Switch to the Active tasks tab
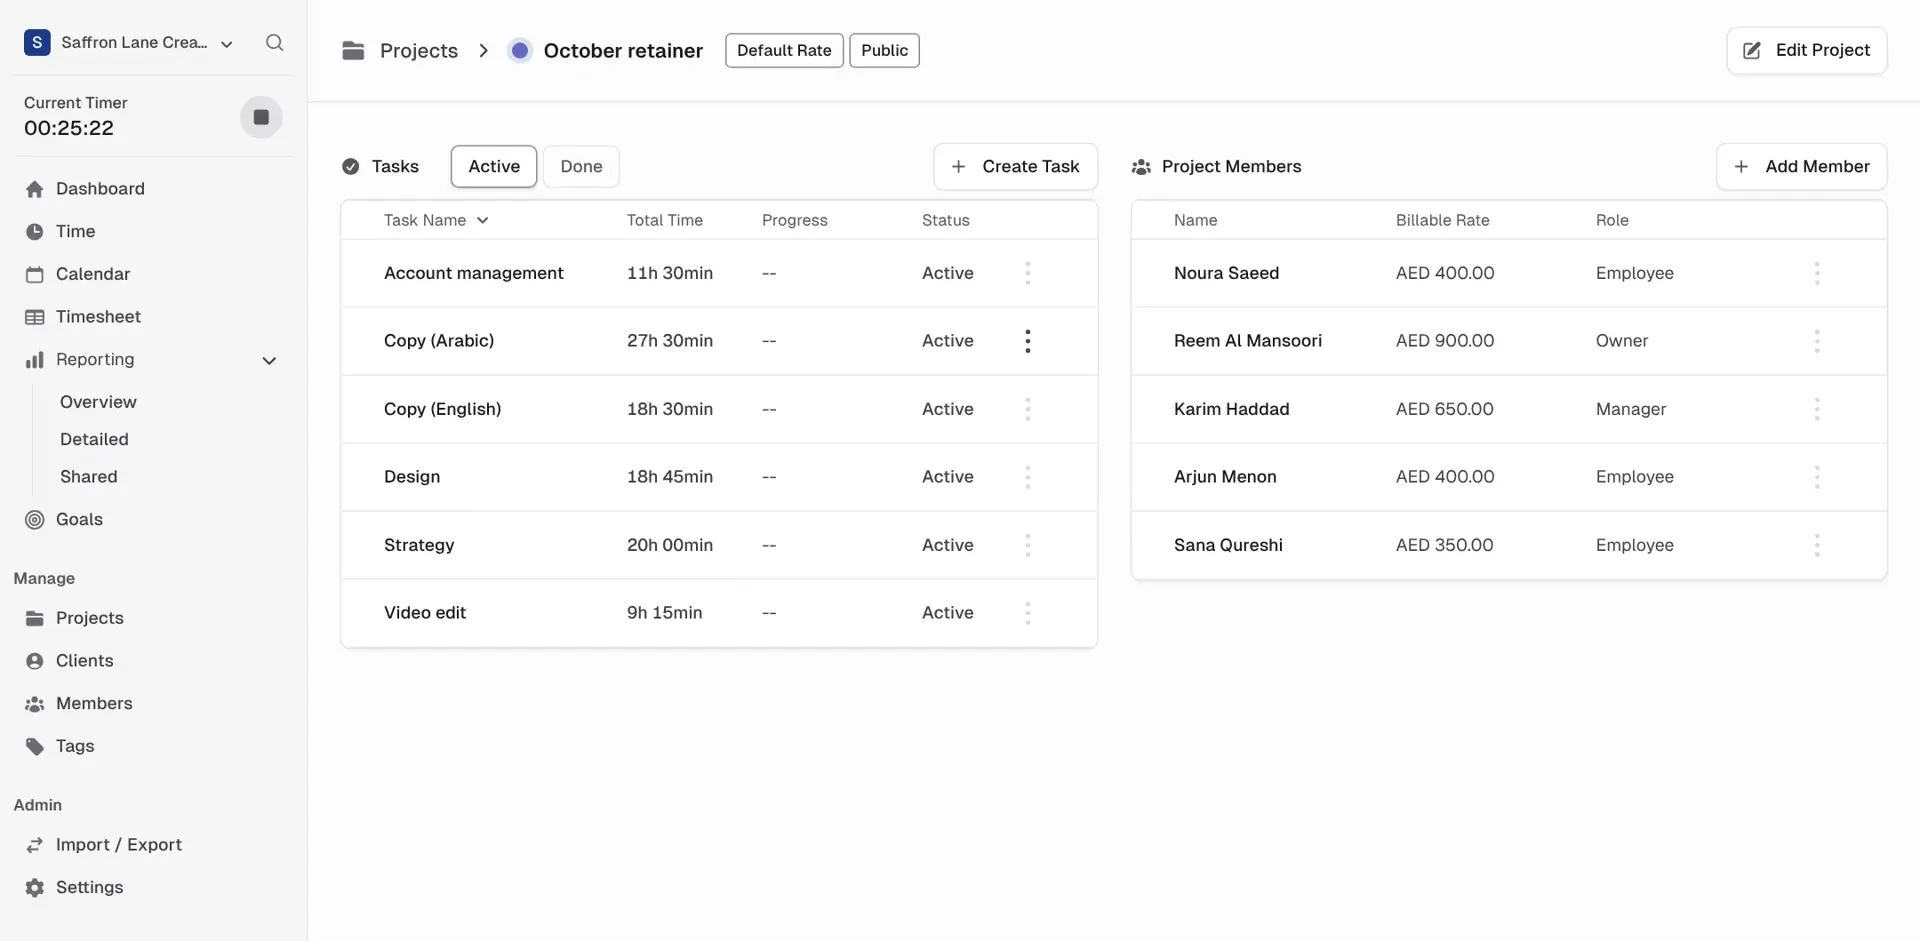Image resolution: width=1920 pixels, height=941 pixels. (494, 166)
